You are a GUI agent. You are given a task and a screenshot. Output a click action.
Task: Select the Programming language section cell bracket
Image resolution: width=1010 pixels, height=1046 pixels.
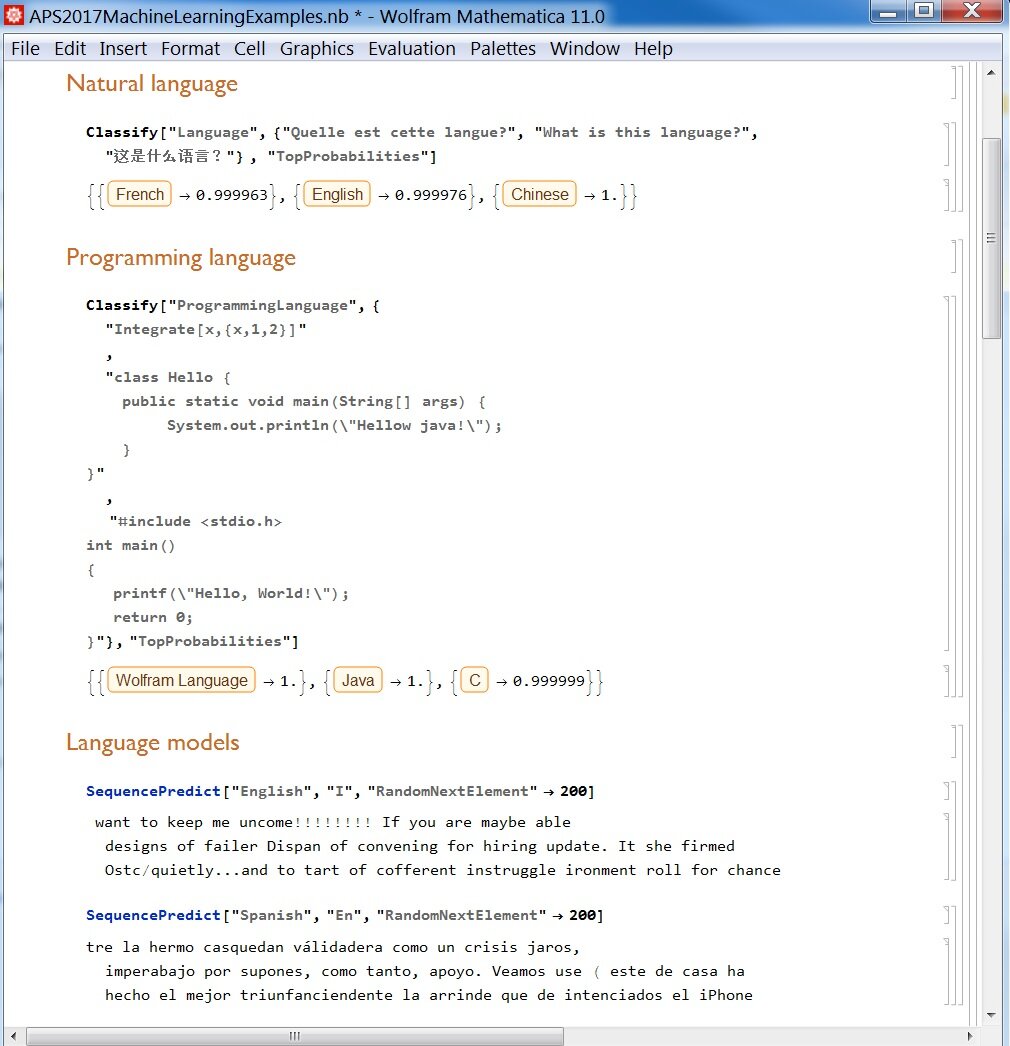click(x=955, y=257)
